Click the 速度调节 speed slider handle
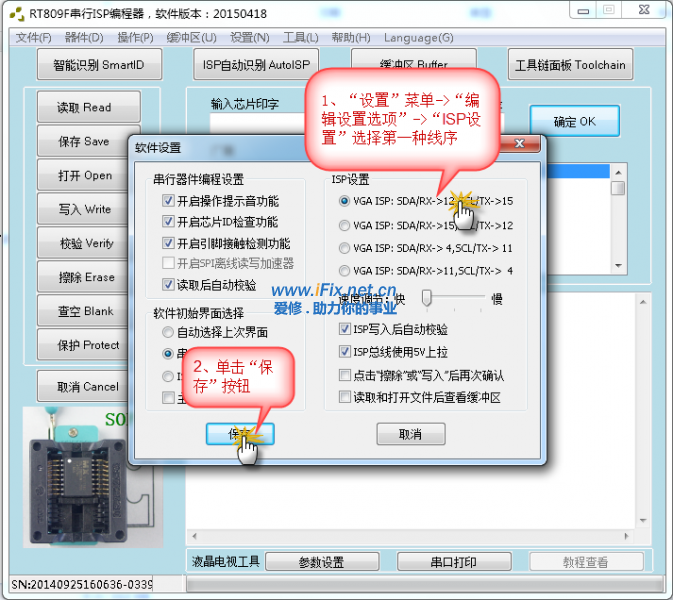This screenshot has width=673, height=600. click(x=426, y=297)
